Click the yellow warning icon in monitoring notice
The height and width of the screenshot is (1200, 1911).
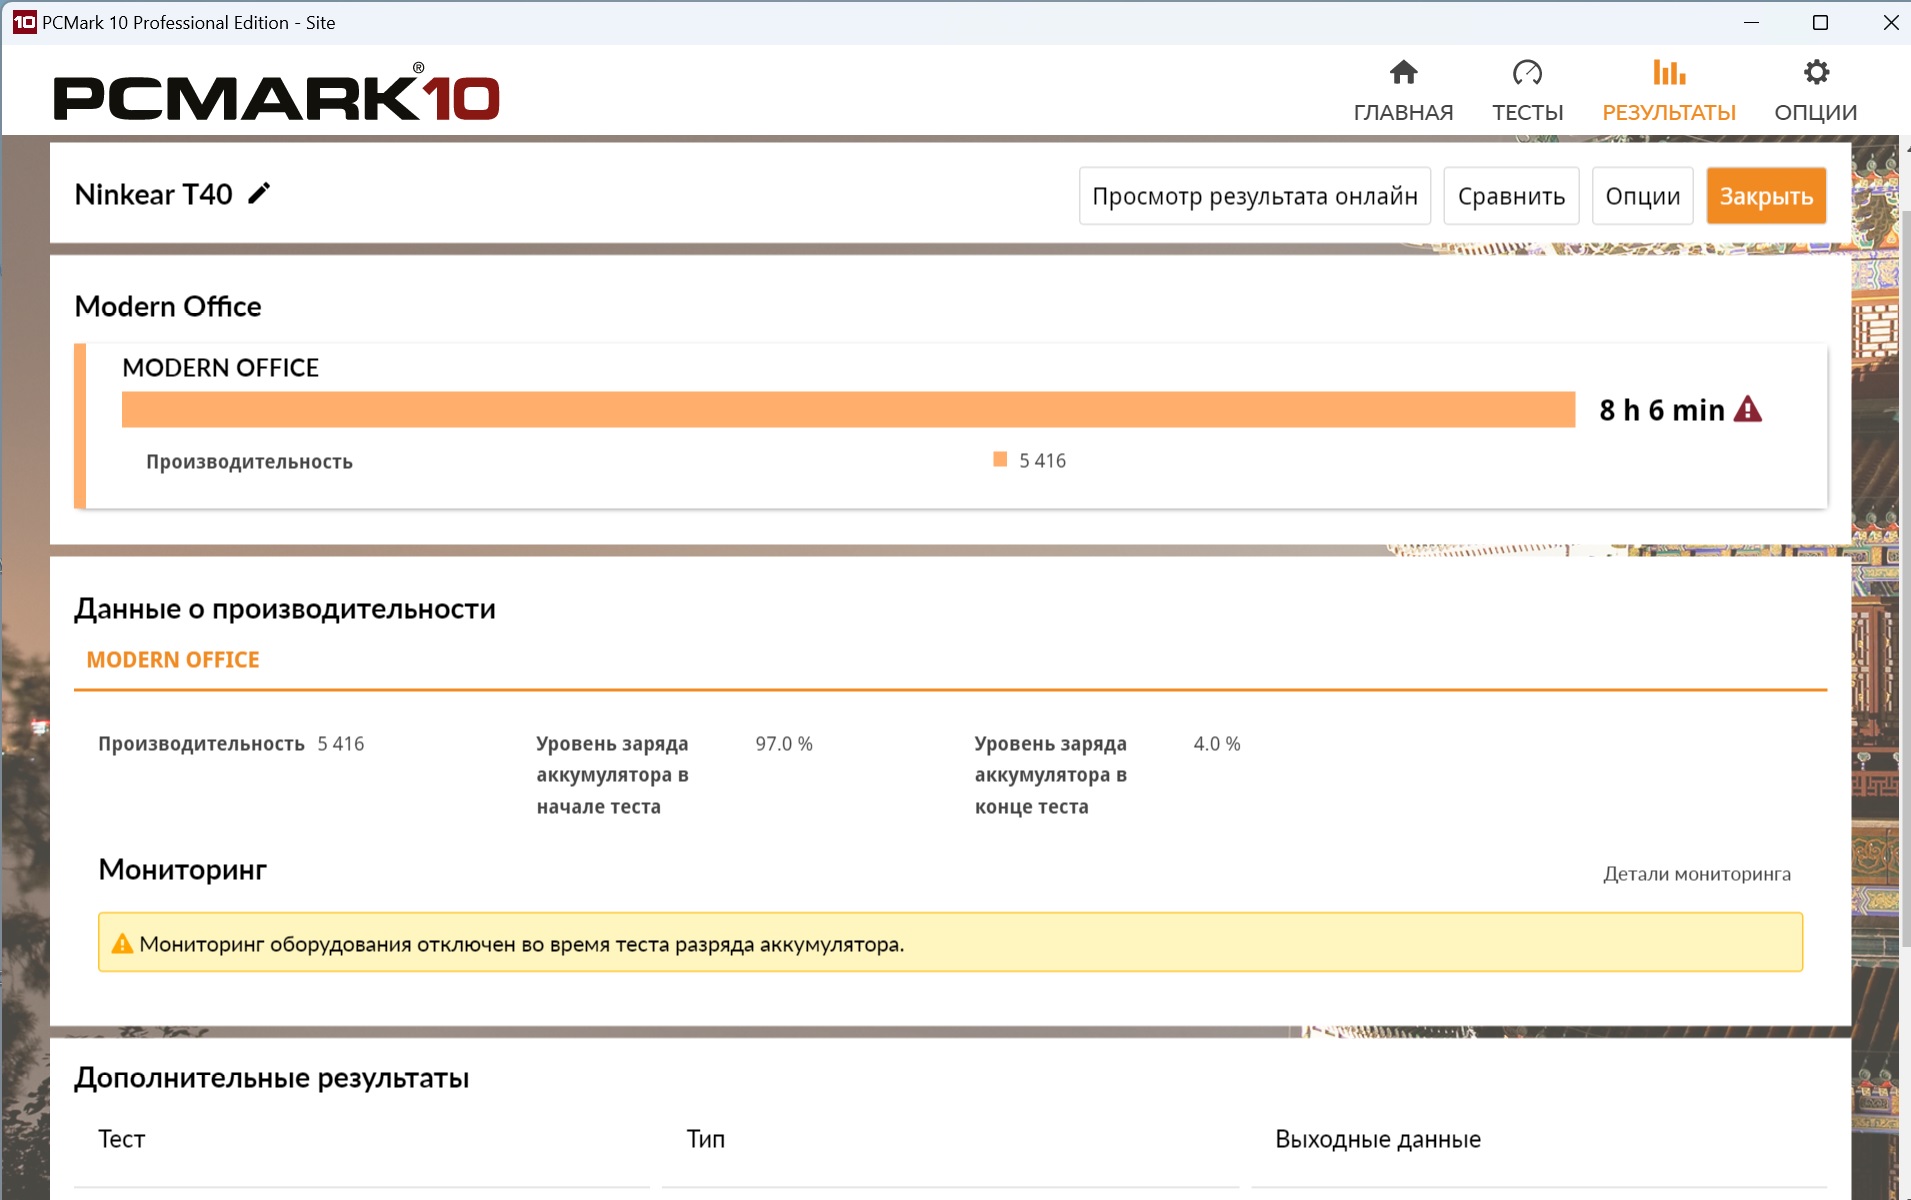[x=122, y=943]
